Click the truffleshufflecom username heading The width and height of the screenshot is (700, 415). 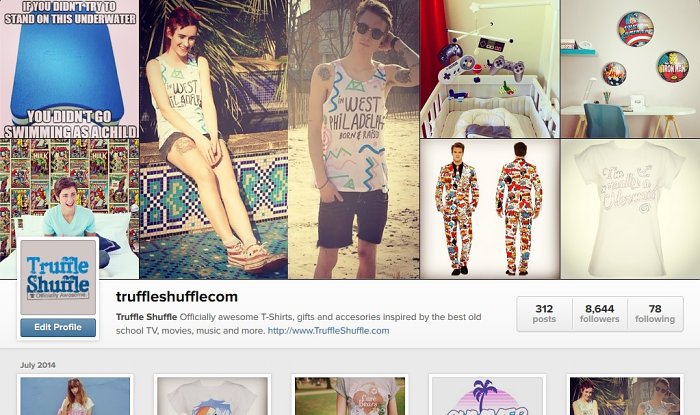[177, 297]
